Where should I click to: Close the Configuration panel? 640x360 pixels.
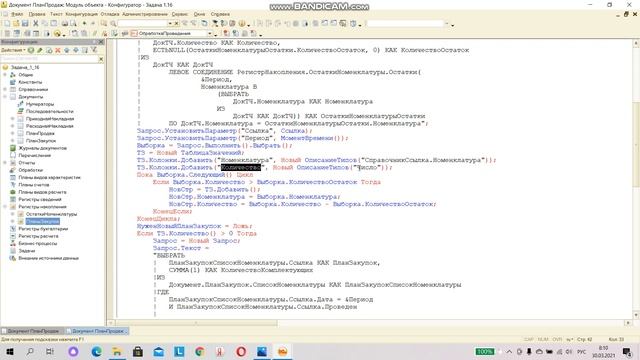click(101, 42)
